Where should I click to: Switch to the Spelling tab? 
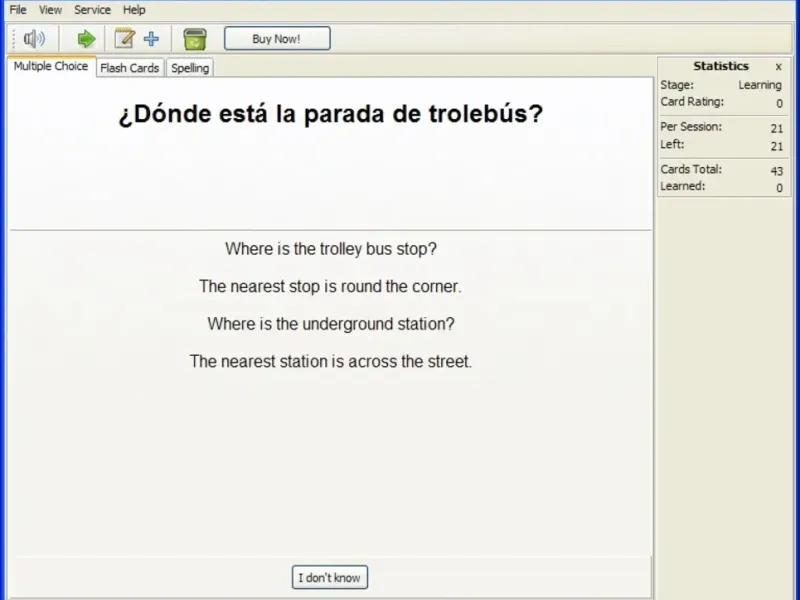tap(190, 68)
